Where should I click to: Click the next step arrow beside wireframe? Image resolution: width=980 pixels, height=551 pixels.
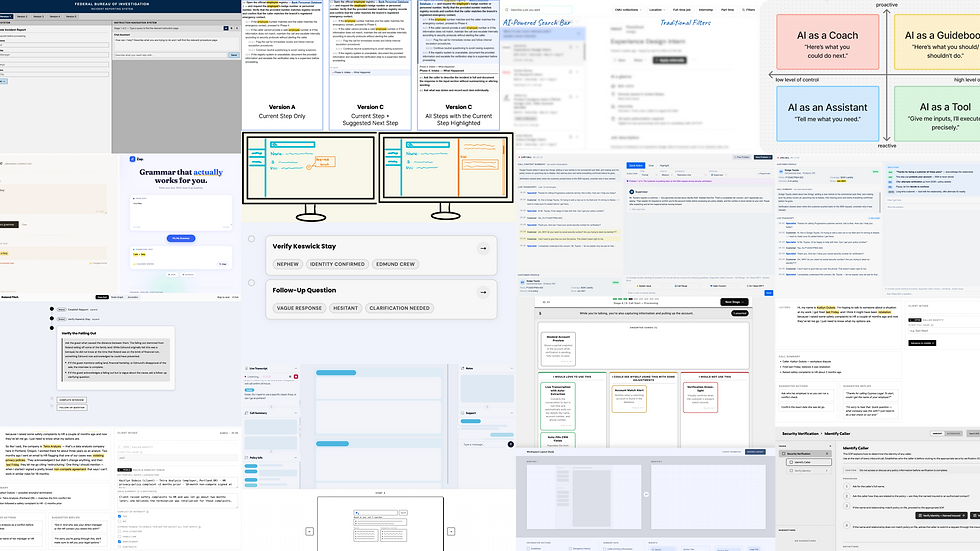pyautogui.click(x=451, y=531)
